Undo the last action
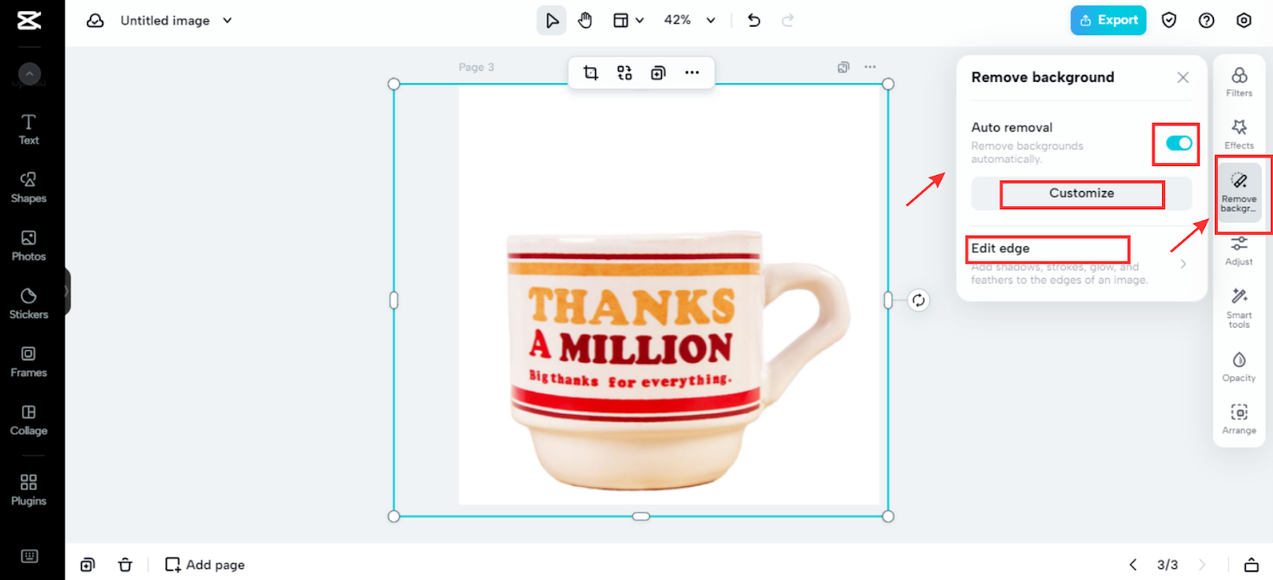The width and height of the screenshot is (1273, 580). tap(754, 20)
